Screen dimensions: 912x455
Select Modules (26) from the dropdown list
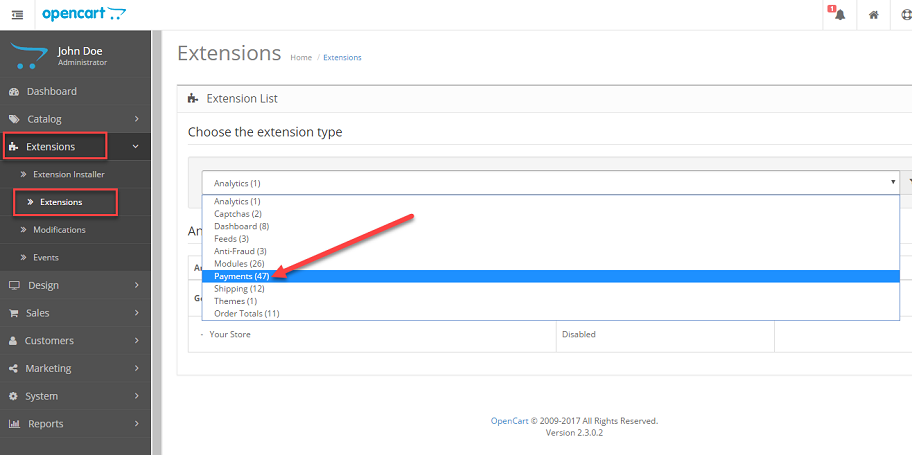click(550, 264)
